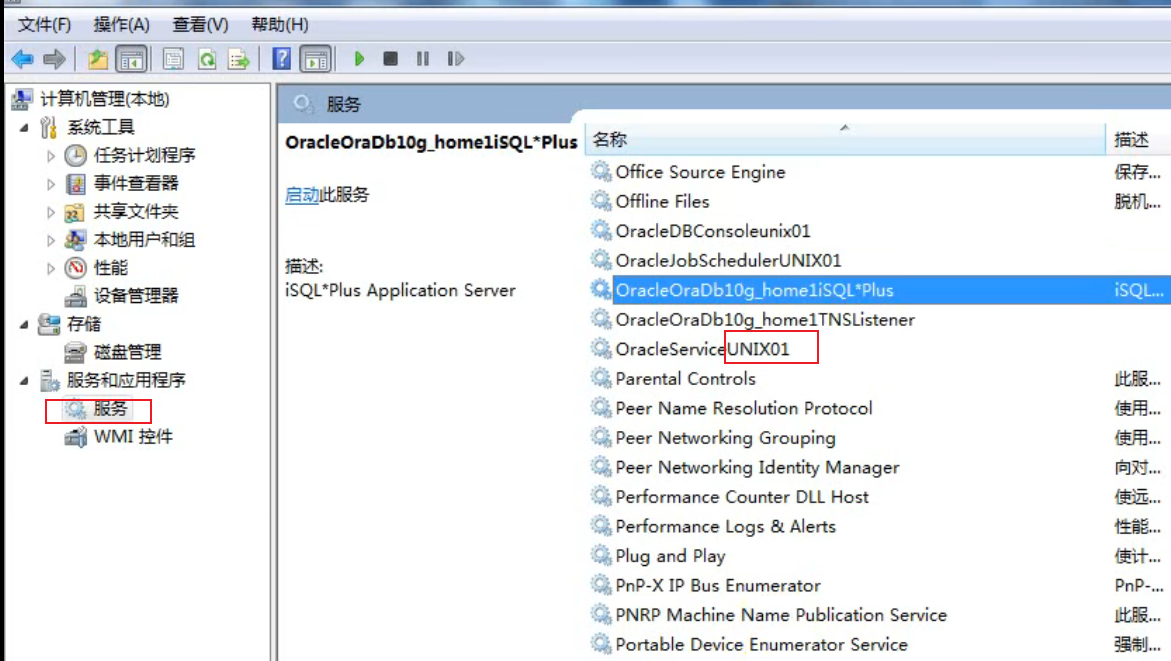
Task: Click the Refresh toolbar icon
Action: [207, 59]
